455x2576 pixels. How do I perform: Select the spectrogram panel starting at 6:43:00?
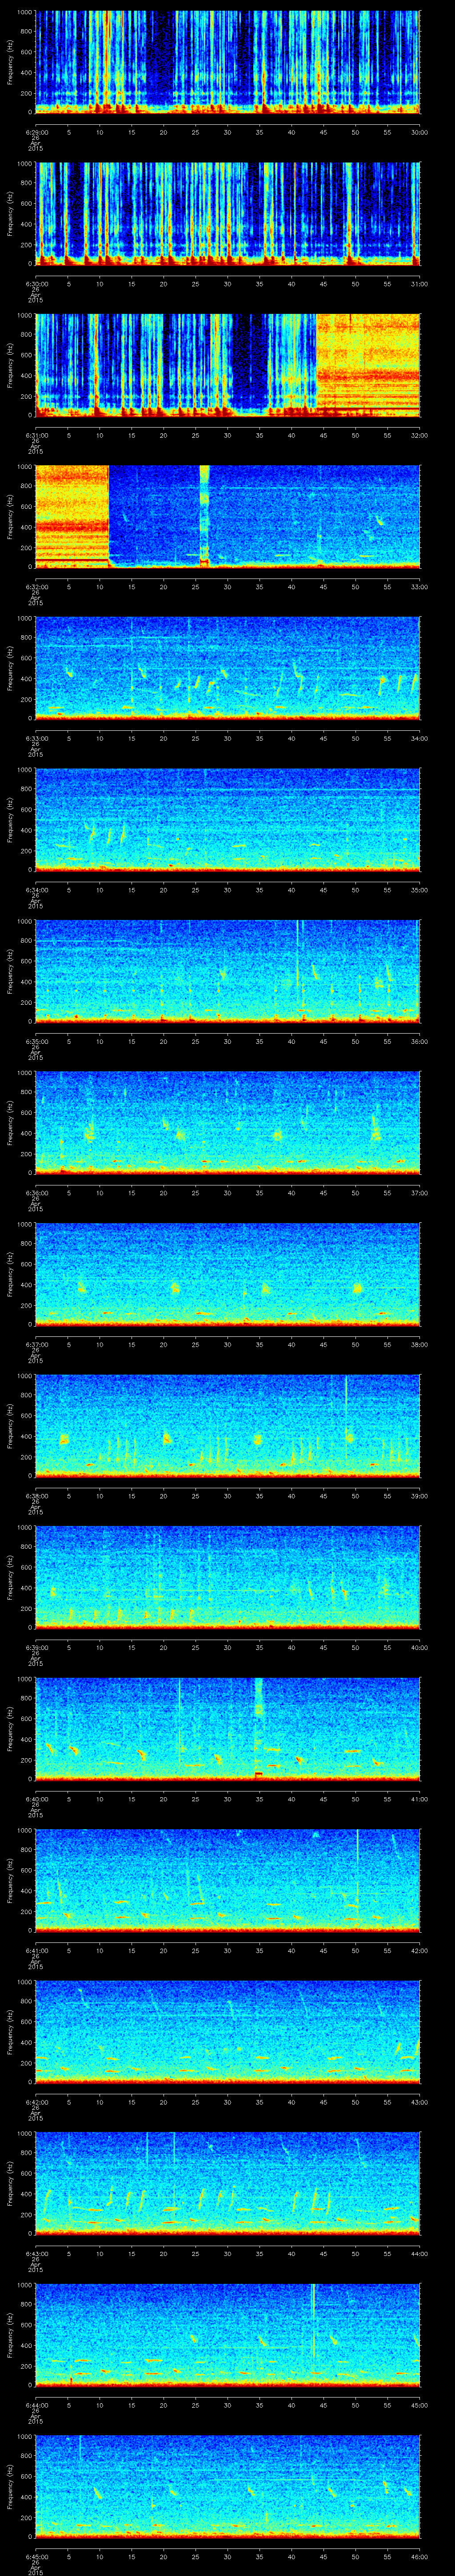coord(228,2183)
